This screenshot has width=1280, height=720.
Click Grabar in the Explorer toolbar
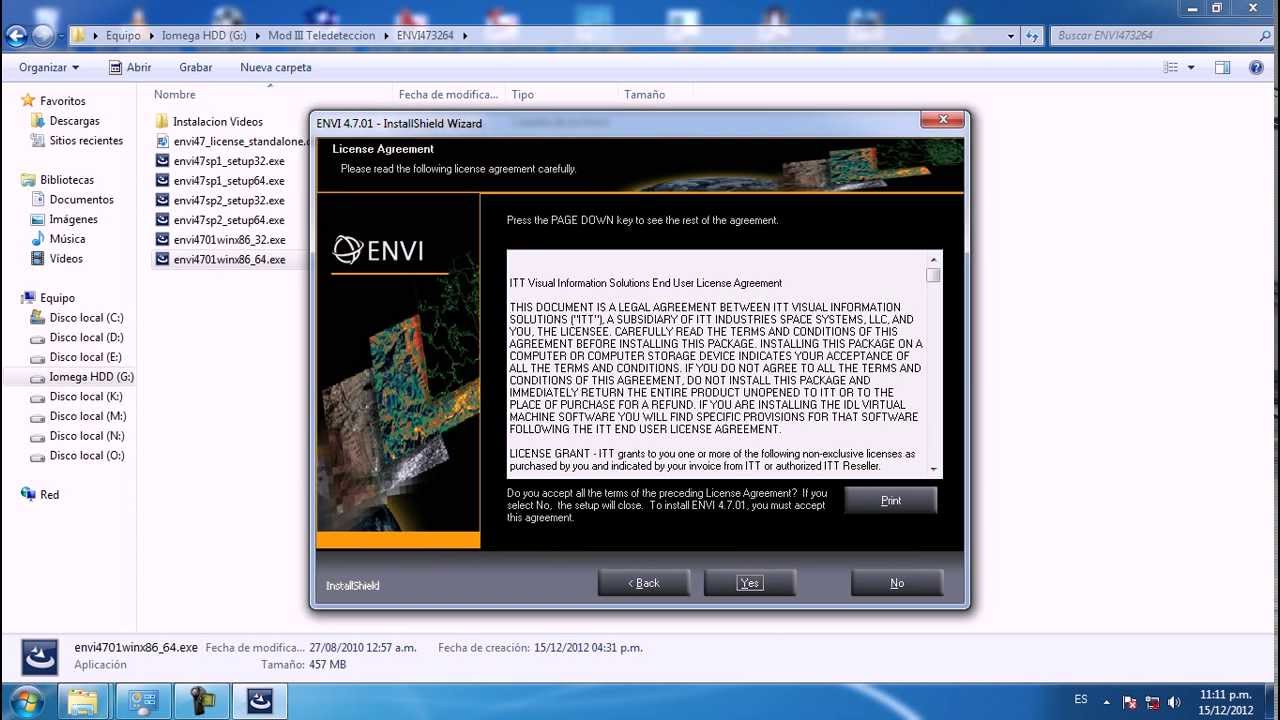[x=196, y=67]
